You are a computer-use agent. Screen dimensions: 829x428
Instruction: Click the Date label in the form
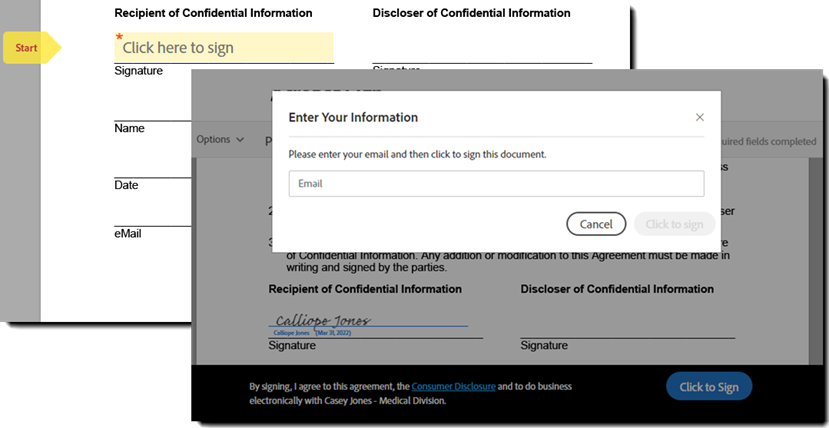126,185
